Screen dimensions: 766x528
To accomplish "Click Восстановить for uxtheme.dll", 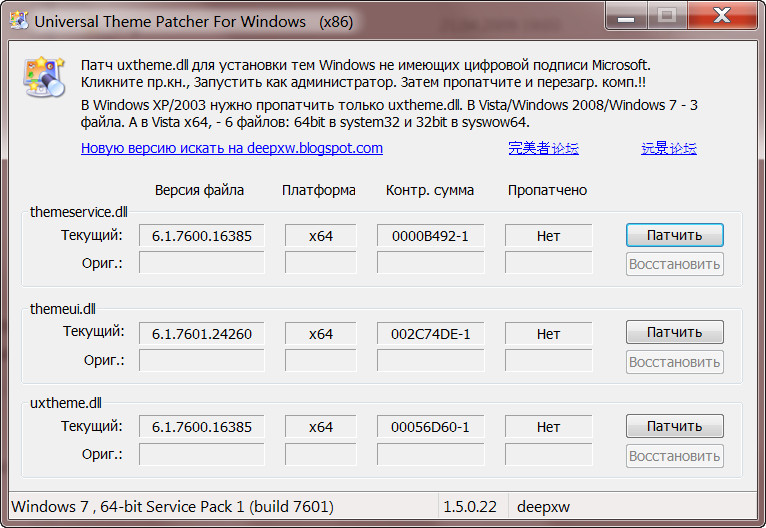I will point(675,456).
